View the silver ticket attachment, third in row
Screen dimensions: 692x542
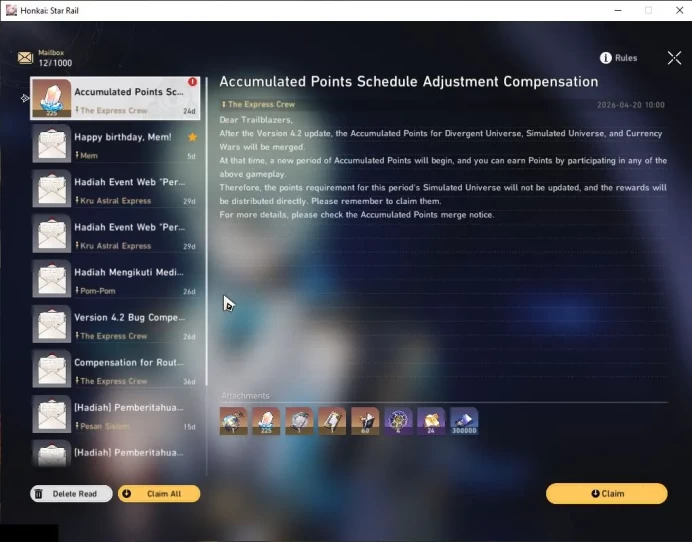point(299,421)
